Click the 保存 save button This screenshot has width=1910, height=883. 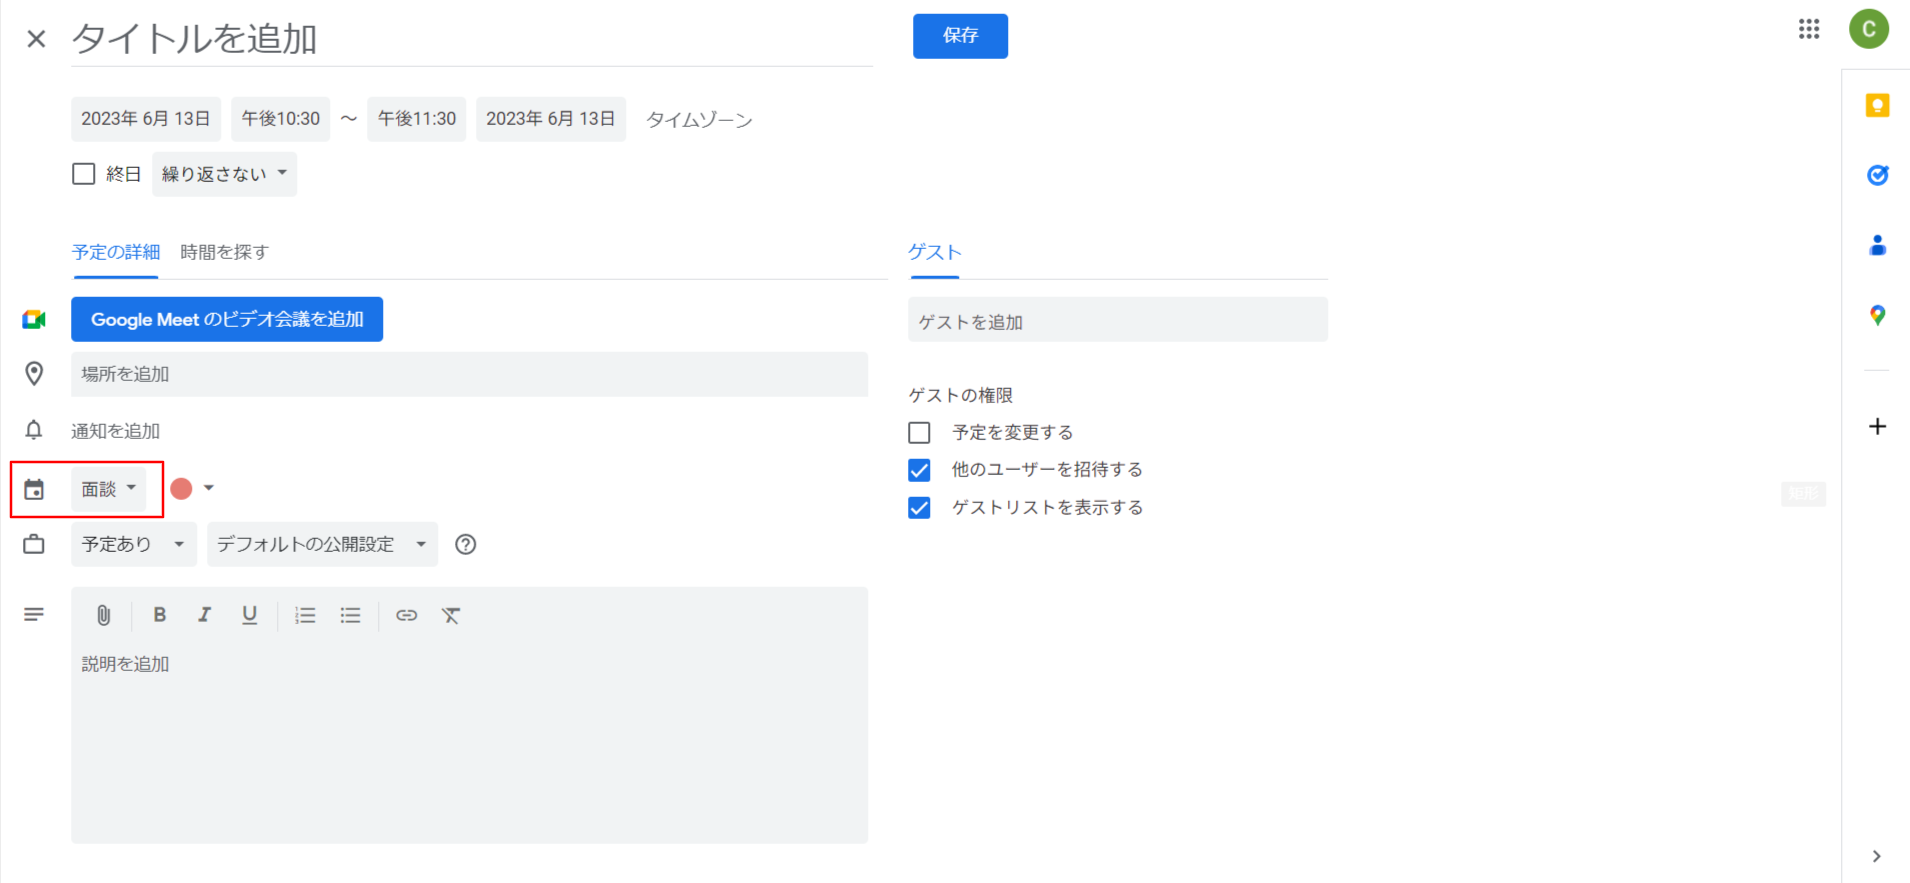click(959, 36)
